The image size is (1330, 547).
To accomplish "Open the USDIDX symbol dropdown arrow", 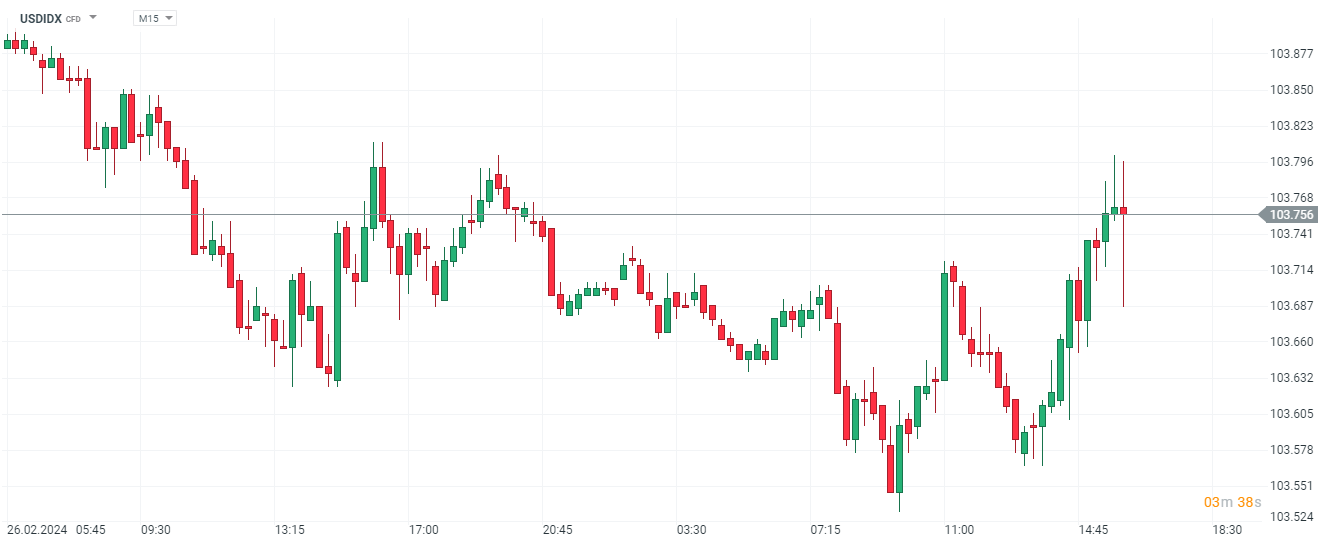I will tap(93, 18).
